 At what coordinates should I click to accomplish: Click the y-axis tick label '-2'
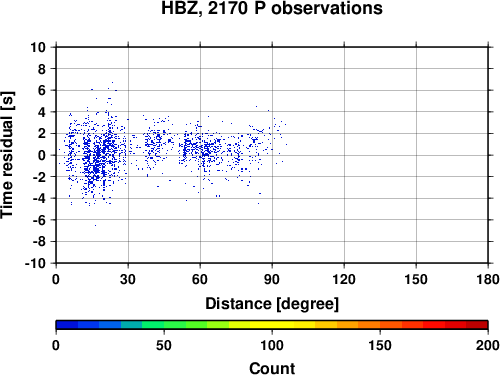(39, 177)
